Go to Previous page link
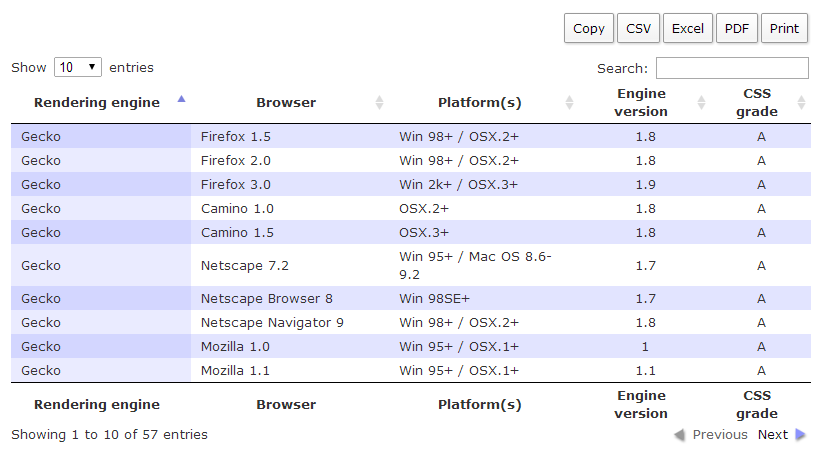This screenshot has width=819, height=455. tap(720, 435)
